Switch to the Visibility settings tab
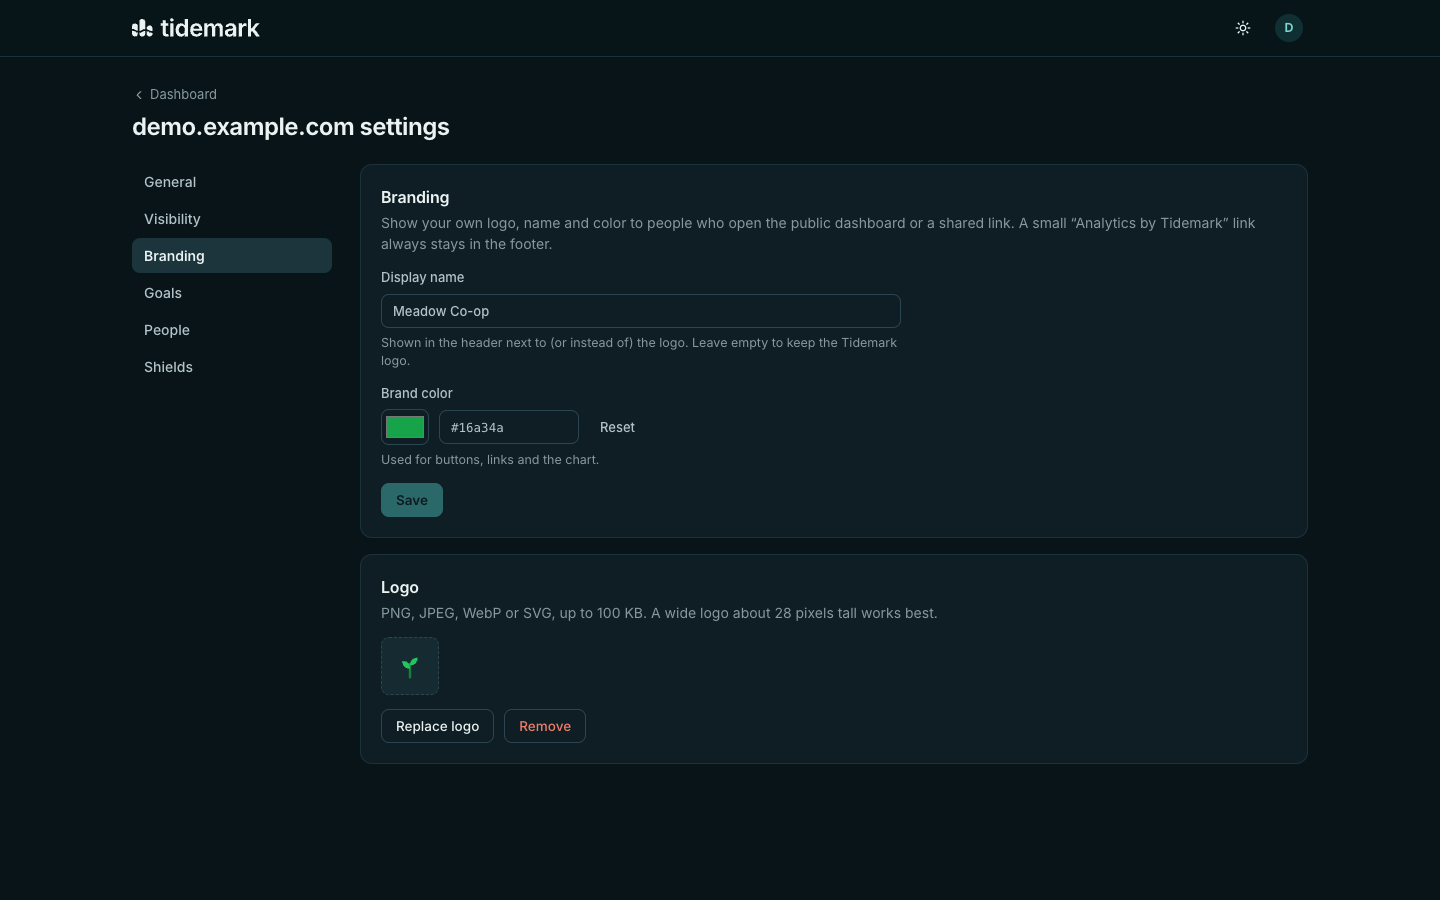The image size is (1440, 900). (232, 219)
